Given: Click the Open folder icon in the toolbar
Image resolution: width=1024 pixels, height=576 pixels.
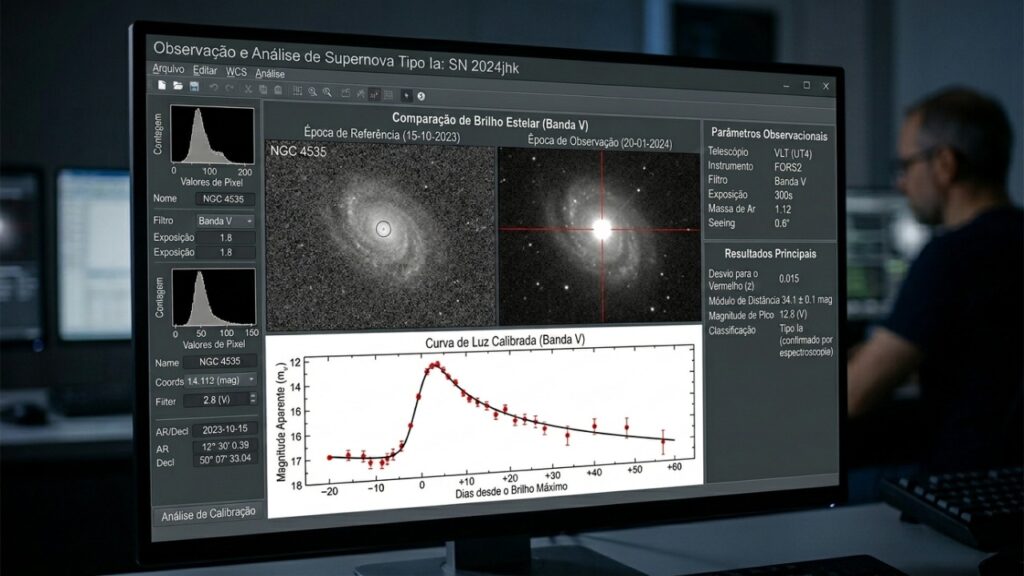Looking at the screenshot, I should (178, 86).
